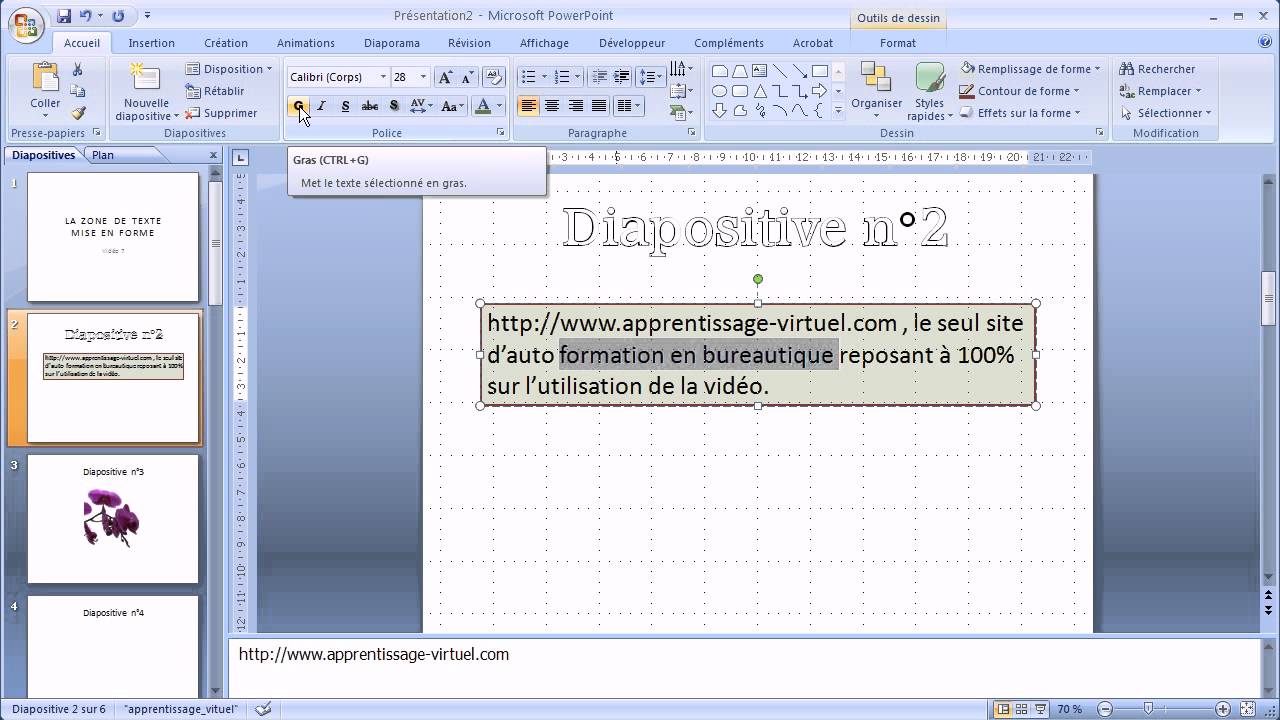The width and height of the screenshot is (1280, 720).
Task: Select the right arrow shape
Action: click(820, 91)
